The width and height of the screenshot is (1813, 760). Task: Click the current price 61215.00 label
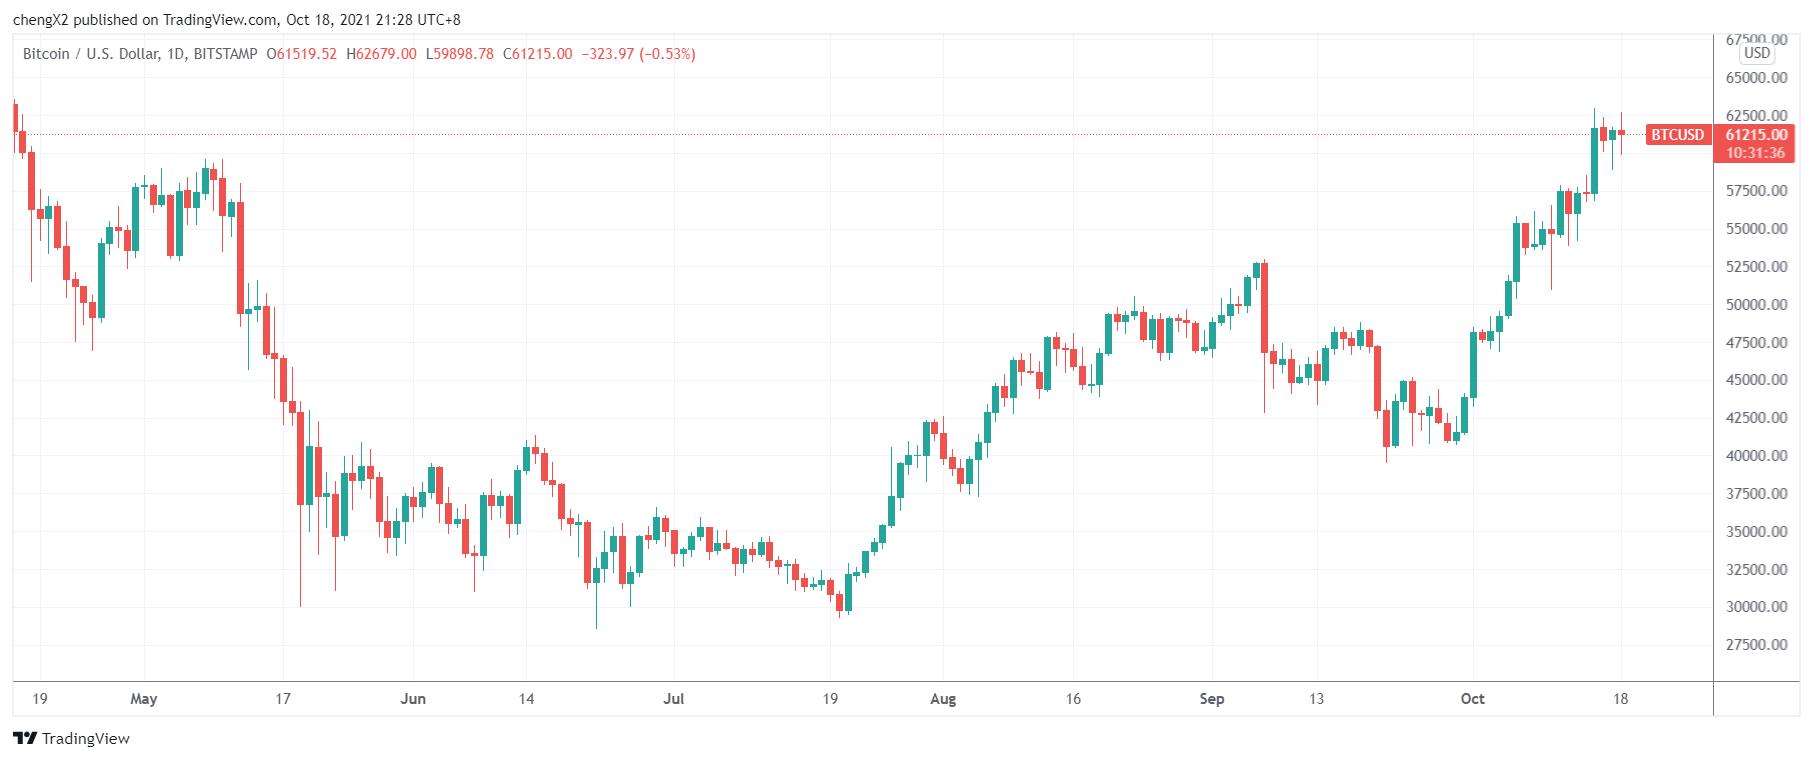1756,135
